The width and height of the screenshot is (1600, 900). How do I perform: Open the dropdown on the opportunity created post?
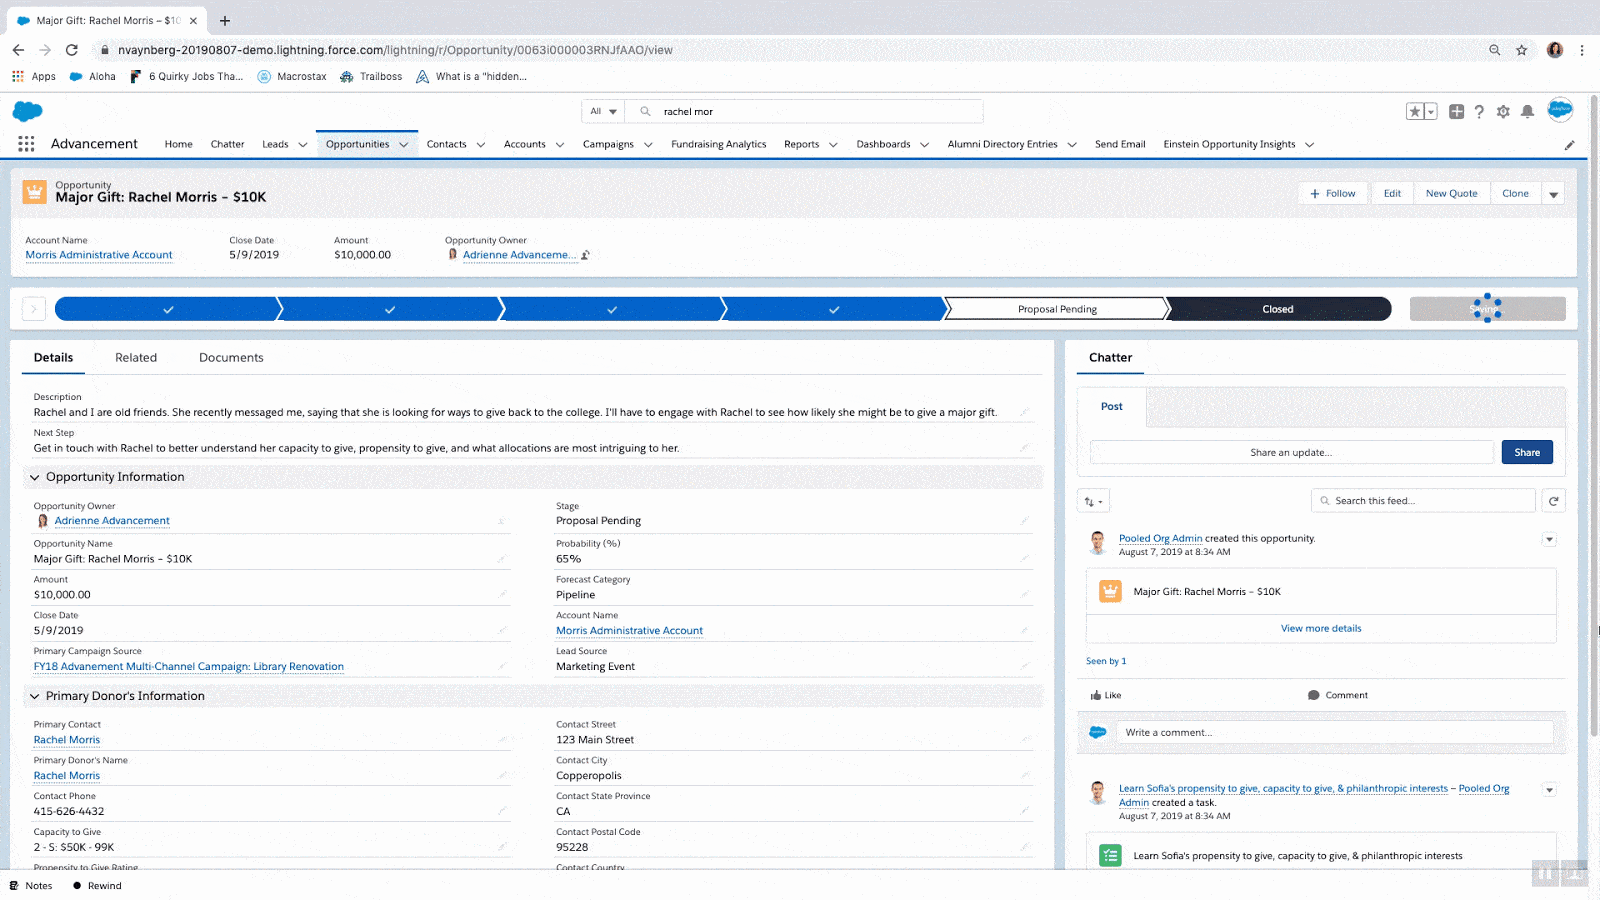click(x=1549, y=539)
